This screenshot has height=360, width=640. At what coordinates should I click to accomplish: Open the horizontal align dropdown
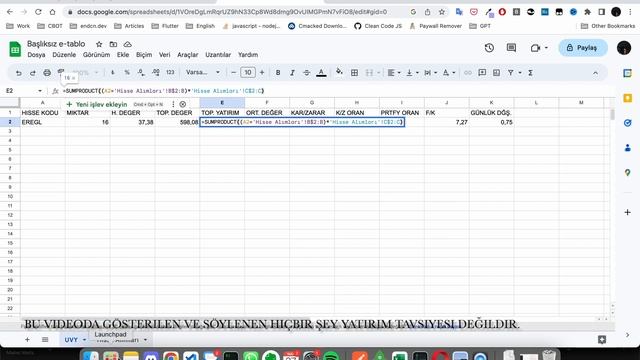point(393,73)
